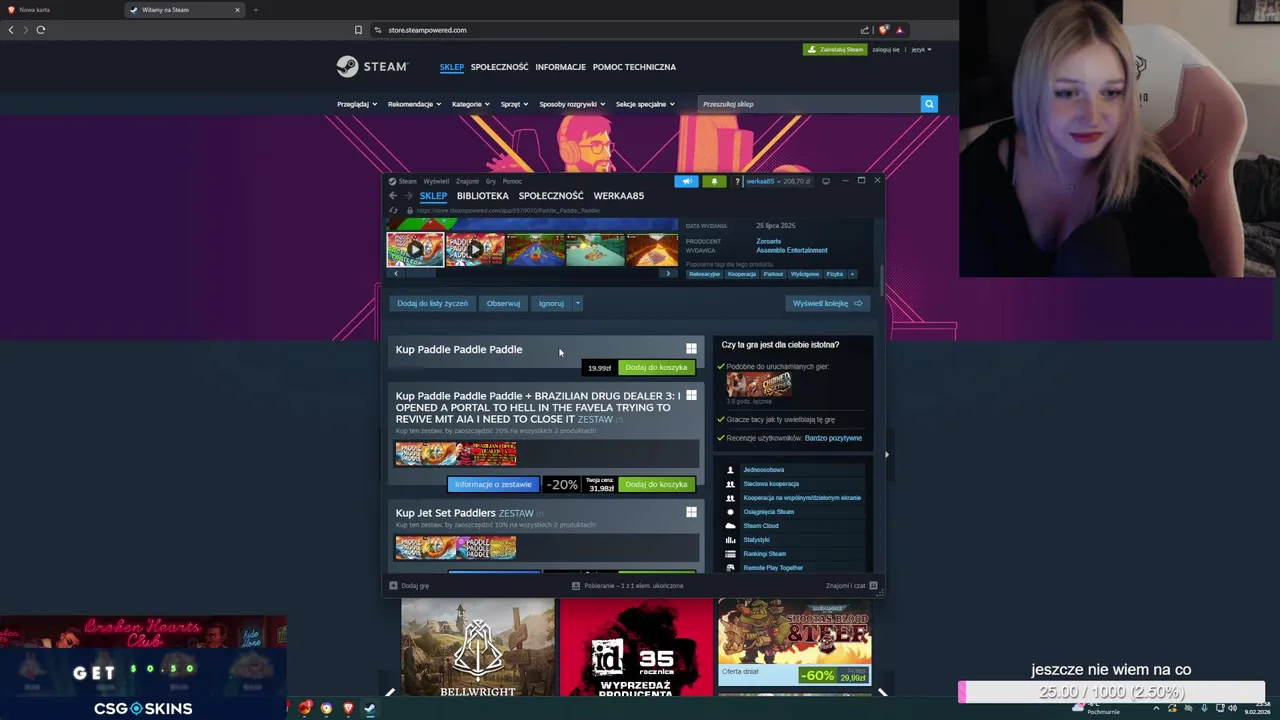The height and width of the screenshot is (720, 1280).
Task: Click the Zoroarts developer link
Action: coord(768,241)
